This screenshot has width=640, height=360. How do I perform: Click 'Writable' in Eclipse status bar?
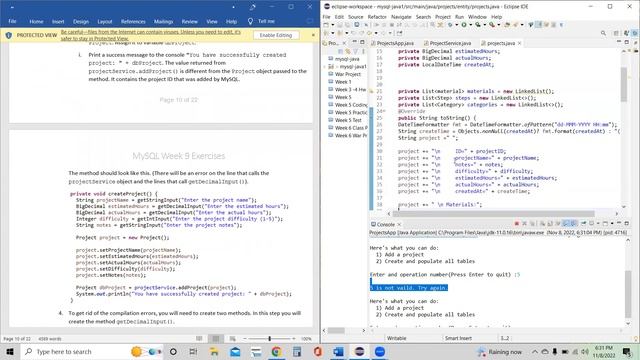tap(396, 338)
